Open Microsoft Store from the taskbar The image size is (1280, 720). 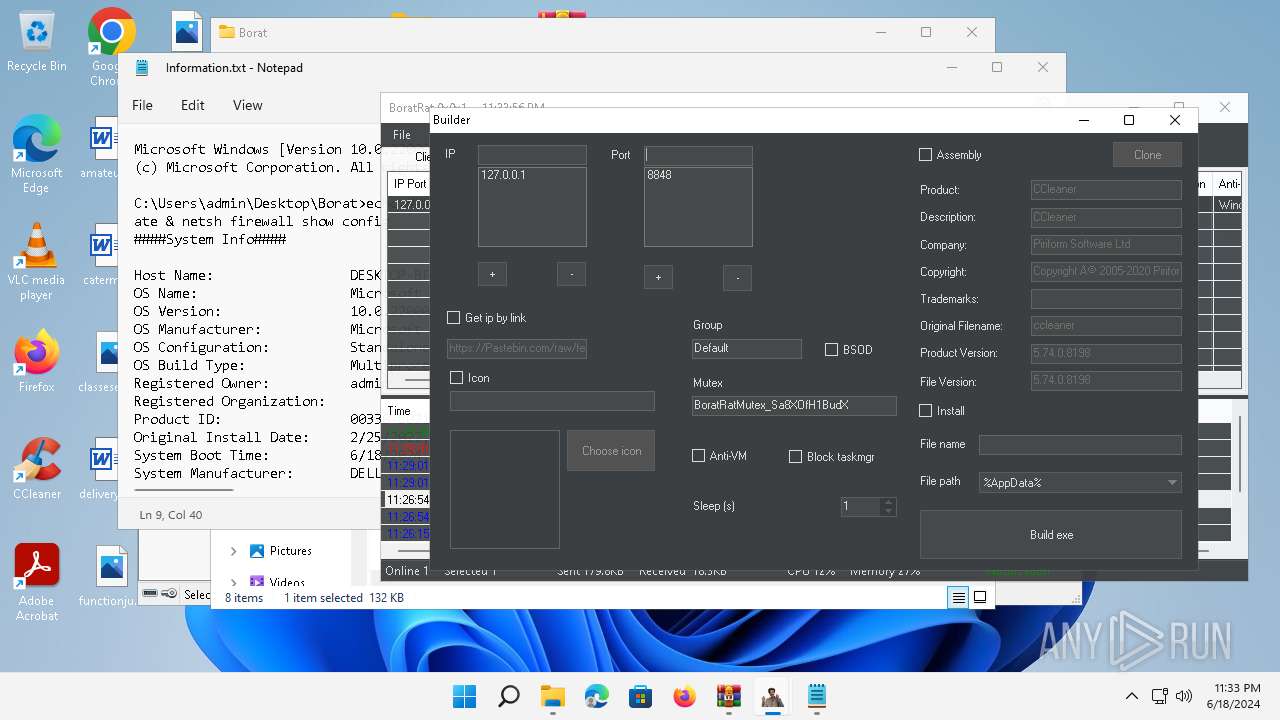pos(641,696)
